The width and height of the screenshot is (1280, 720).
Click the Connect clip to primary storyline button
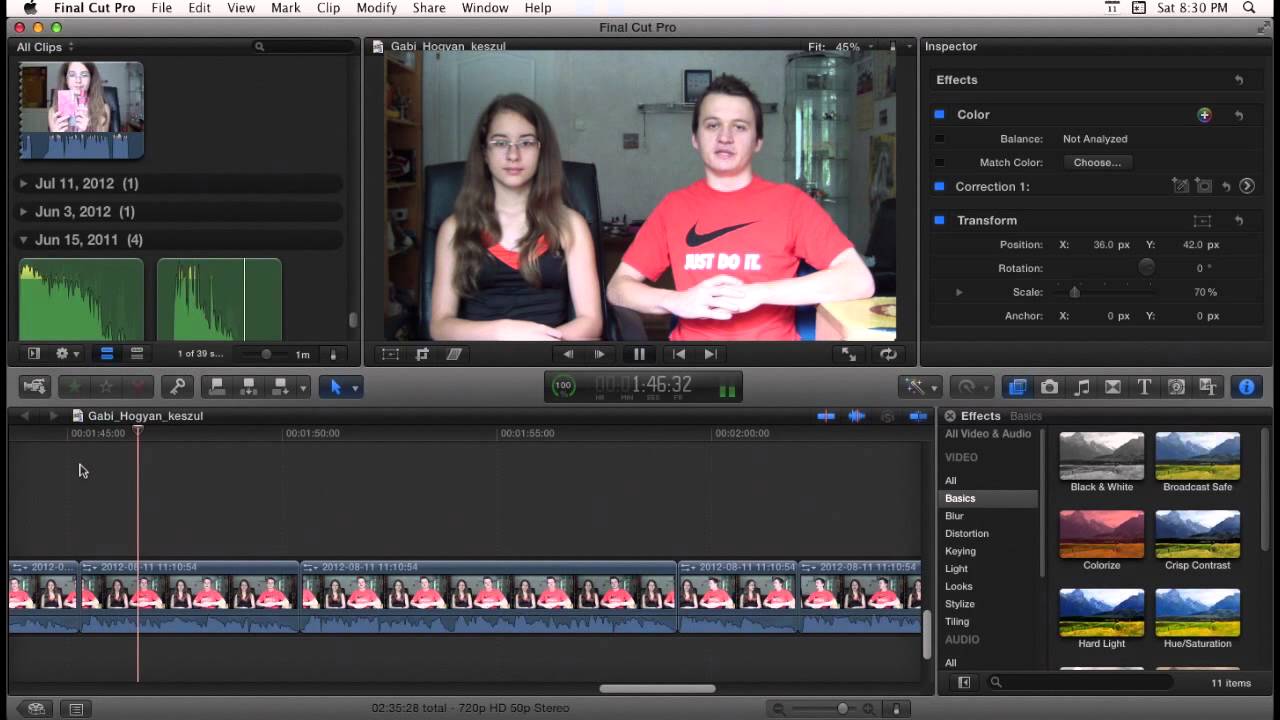tap(217, 387)
